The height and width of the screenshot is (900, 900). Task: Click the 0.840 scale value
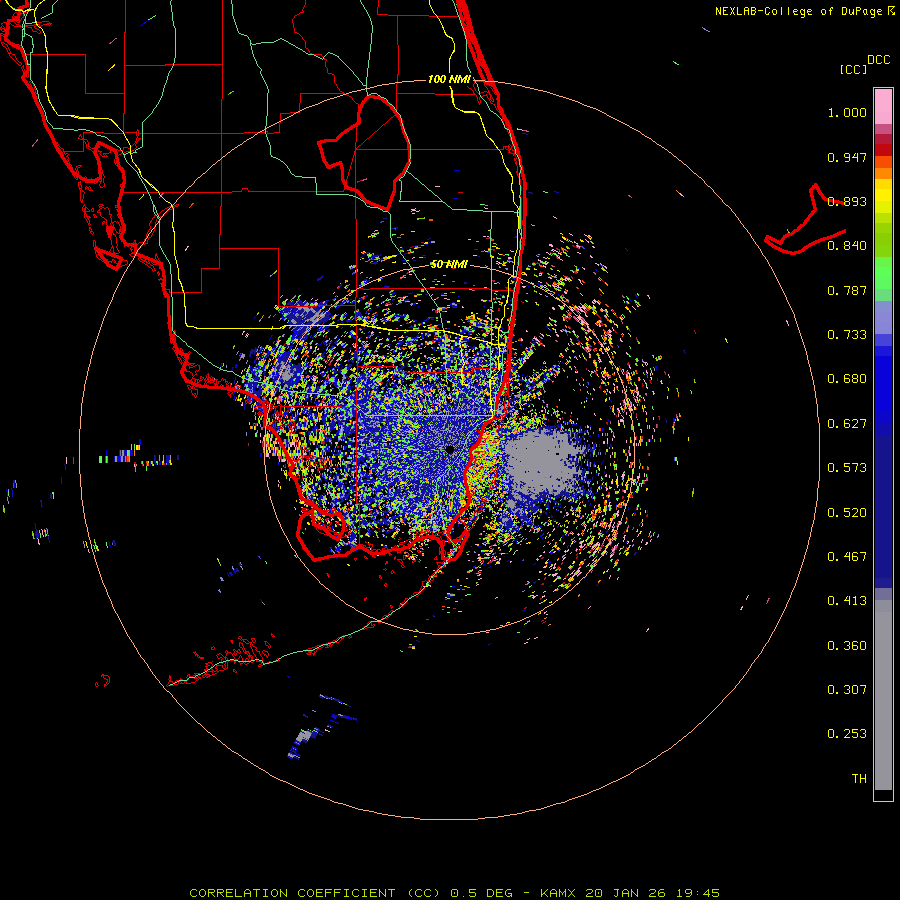[x=847, y=246]
